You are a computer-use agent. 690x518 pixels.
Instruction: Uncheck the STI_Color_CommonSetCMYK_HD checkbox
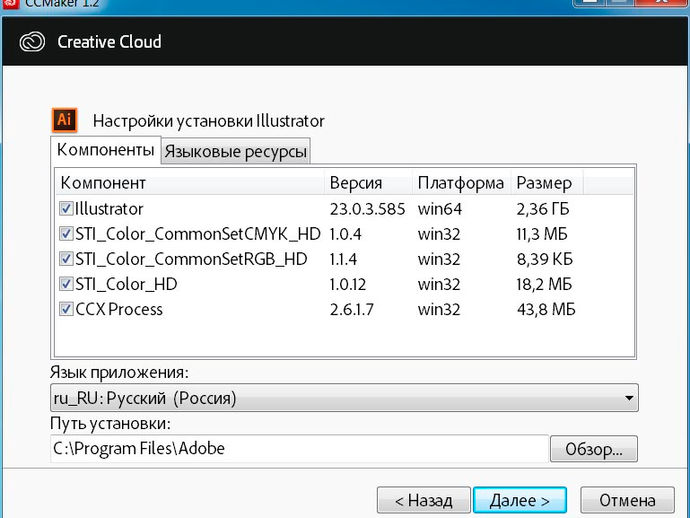tap(66, 234)
